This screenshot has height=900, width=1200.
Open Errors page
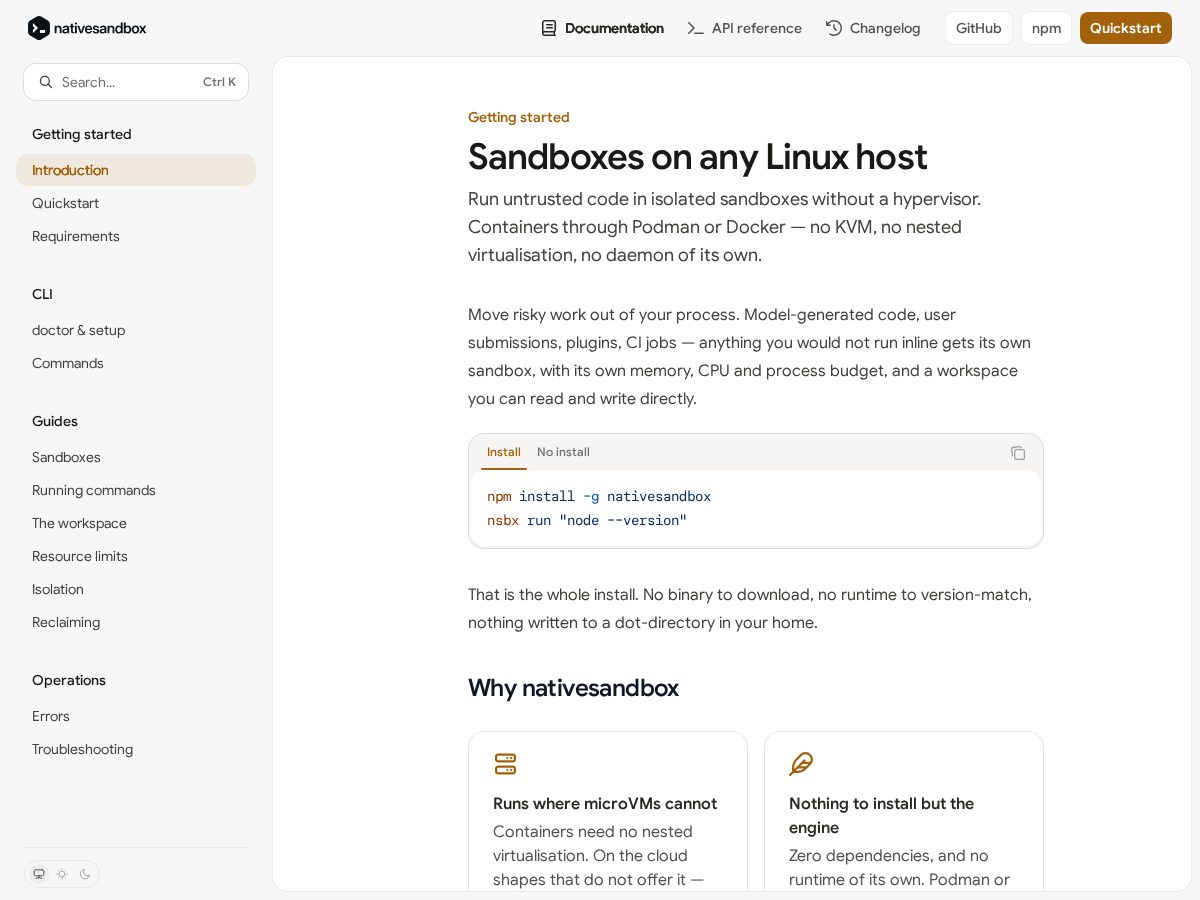tap(136, 716)
